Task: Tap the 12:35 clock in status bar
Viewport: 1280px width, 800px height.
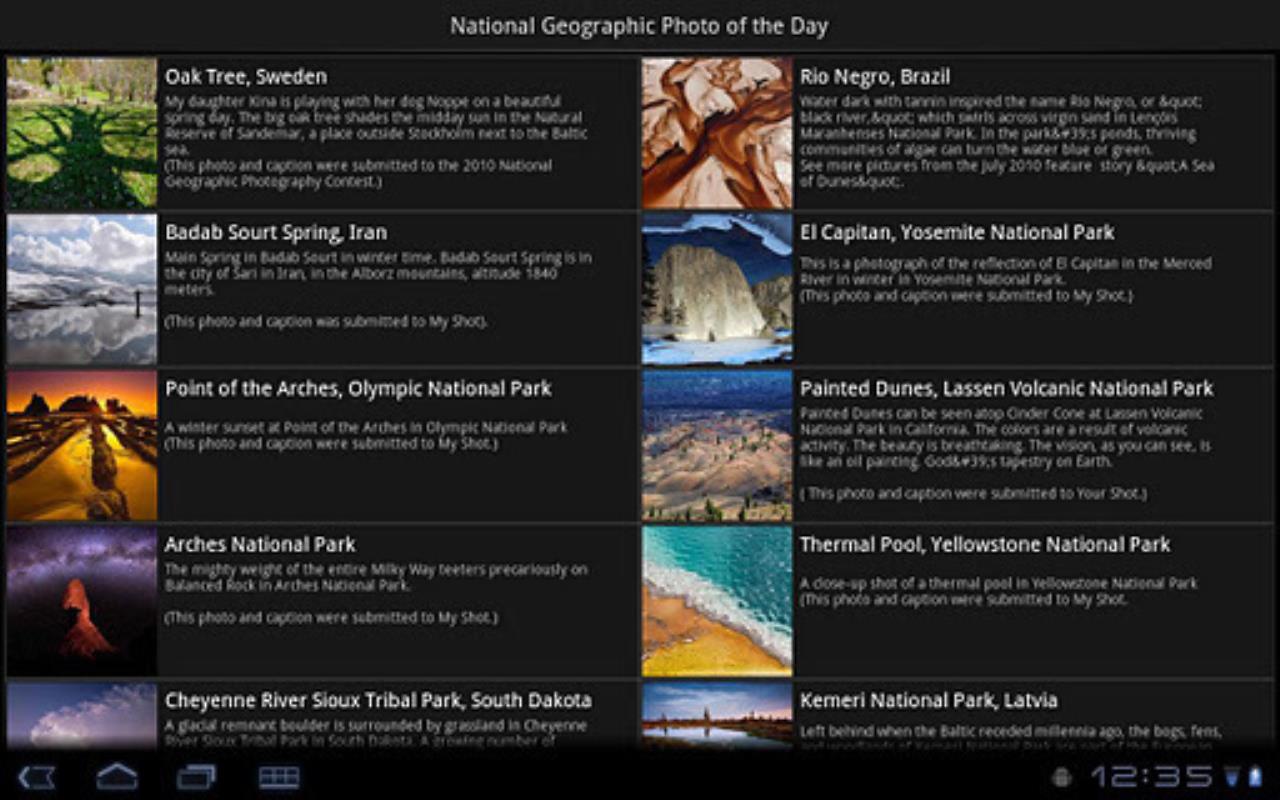Action: [1151, 777]
